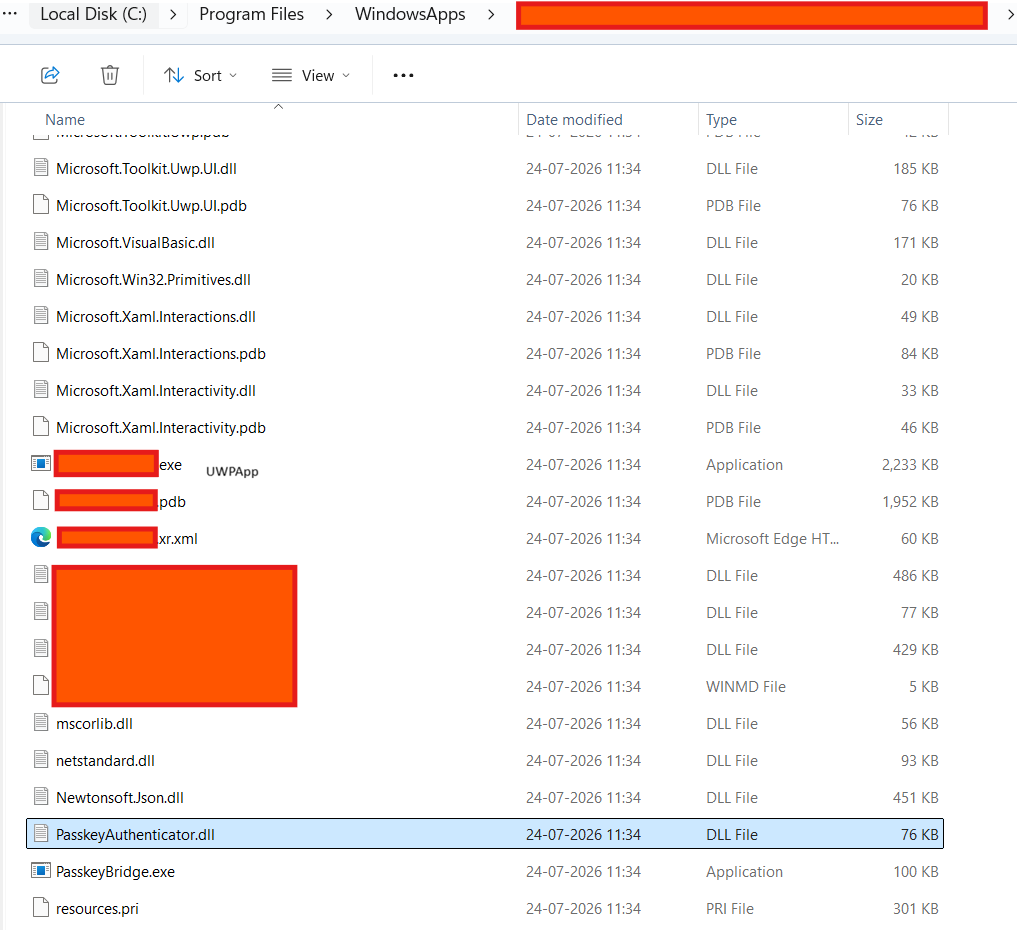Sort by Date modified column header
1017x930 pixels.
[574, 120]
